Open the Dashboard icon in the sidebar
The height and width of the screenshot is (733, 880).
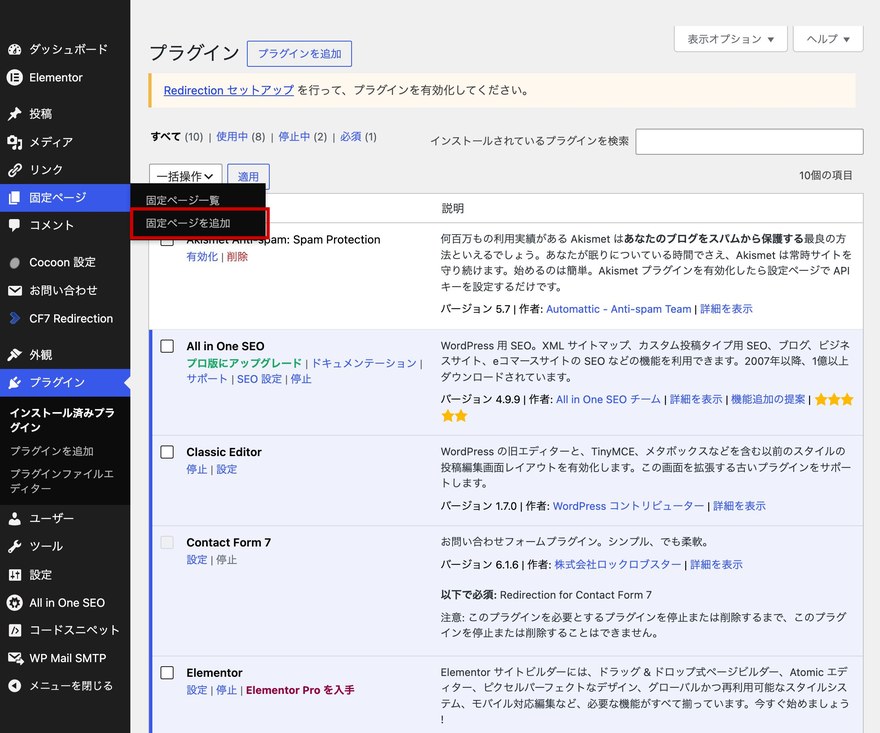tap(15, 49)
